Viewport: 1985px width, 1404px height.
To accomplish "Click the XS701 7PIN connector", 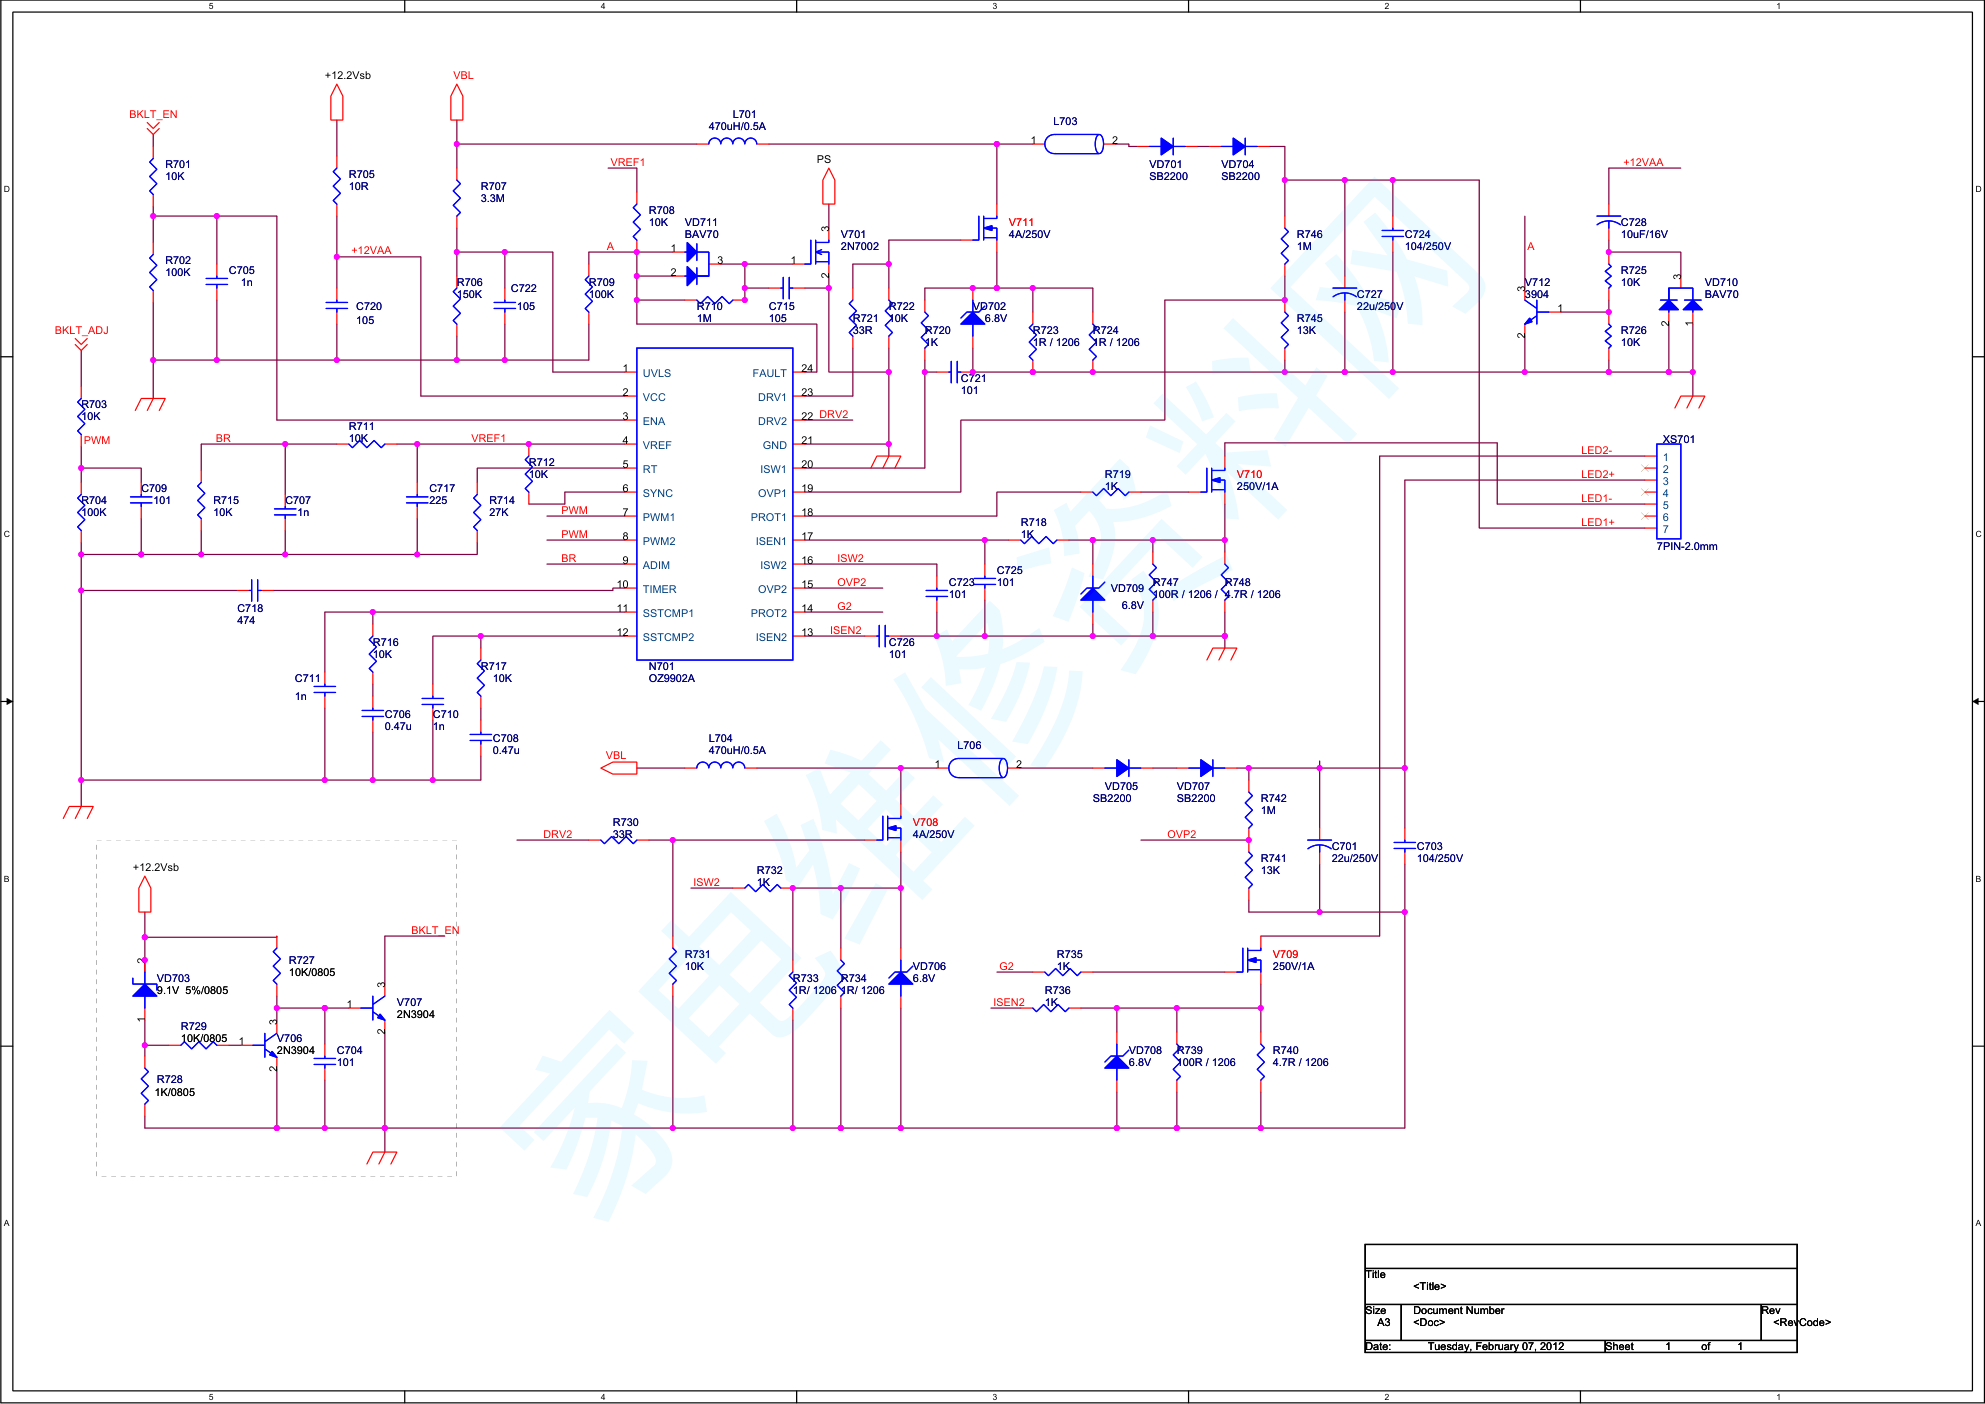I will pyautogui.click(x=1668, y=492).
